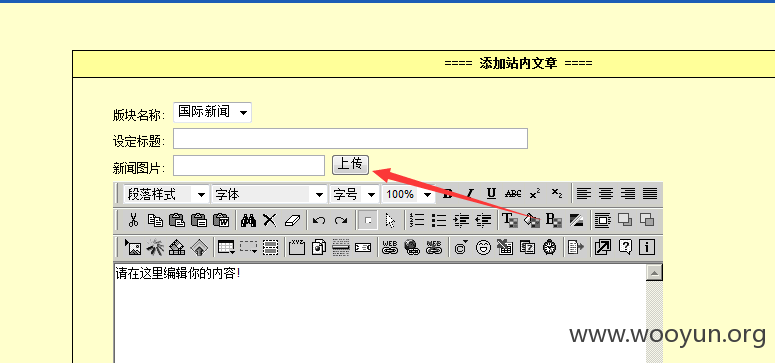
Task: Toggle subscript x₂ formatting
Action: pos(557,193)
